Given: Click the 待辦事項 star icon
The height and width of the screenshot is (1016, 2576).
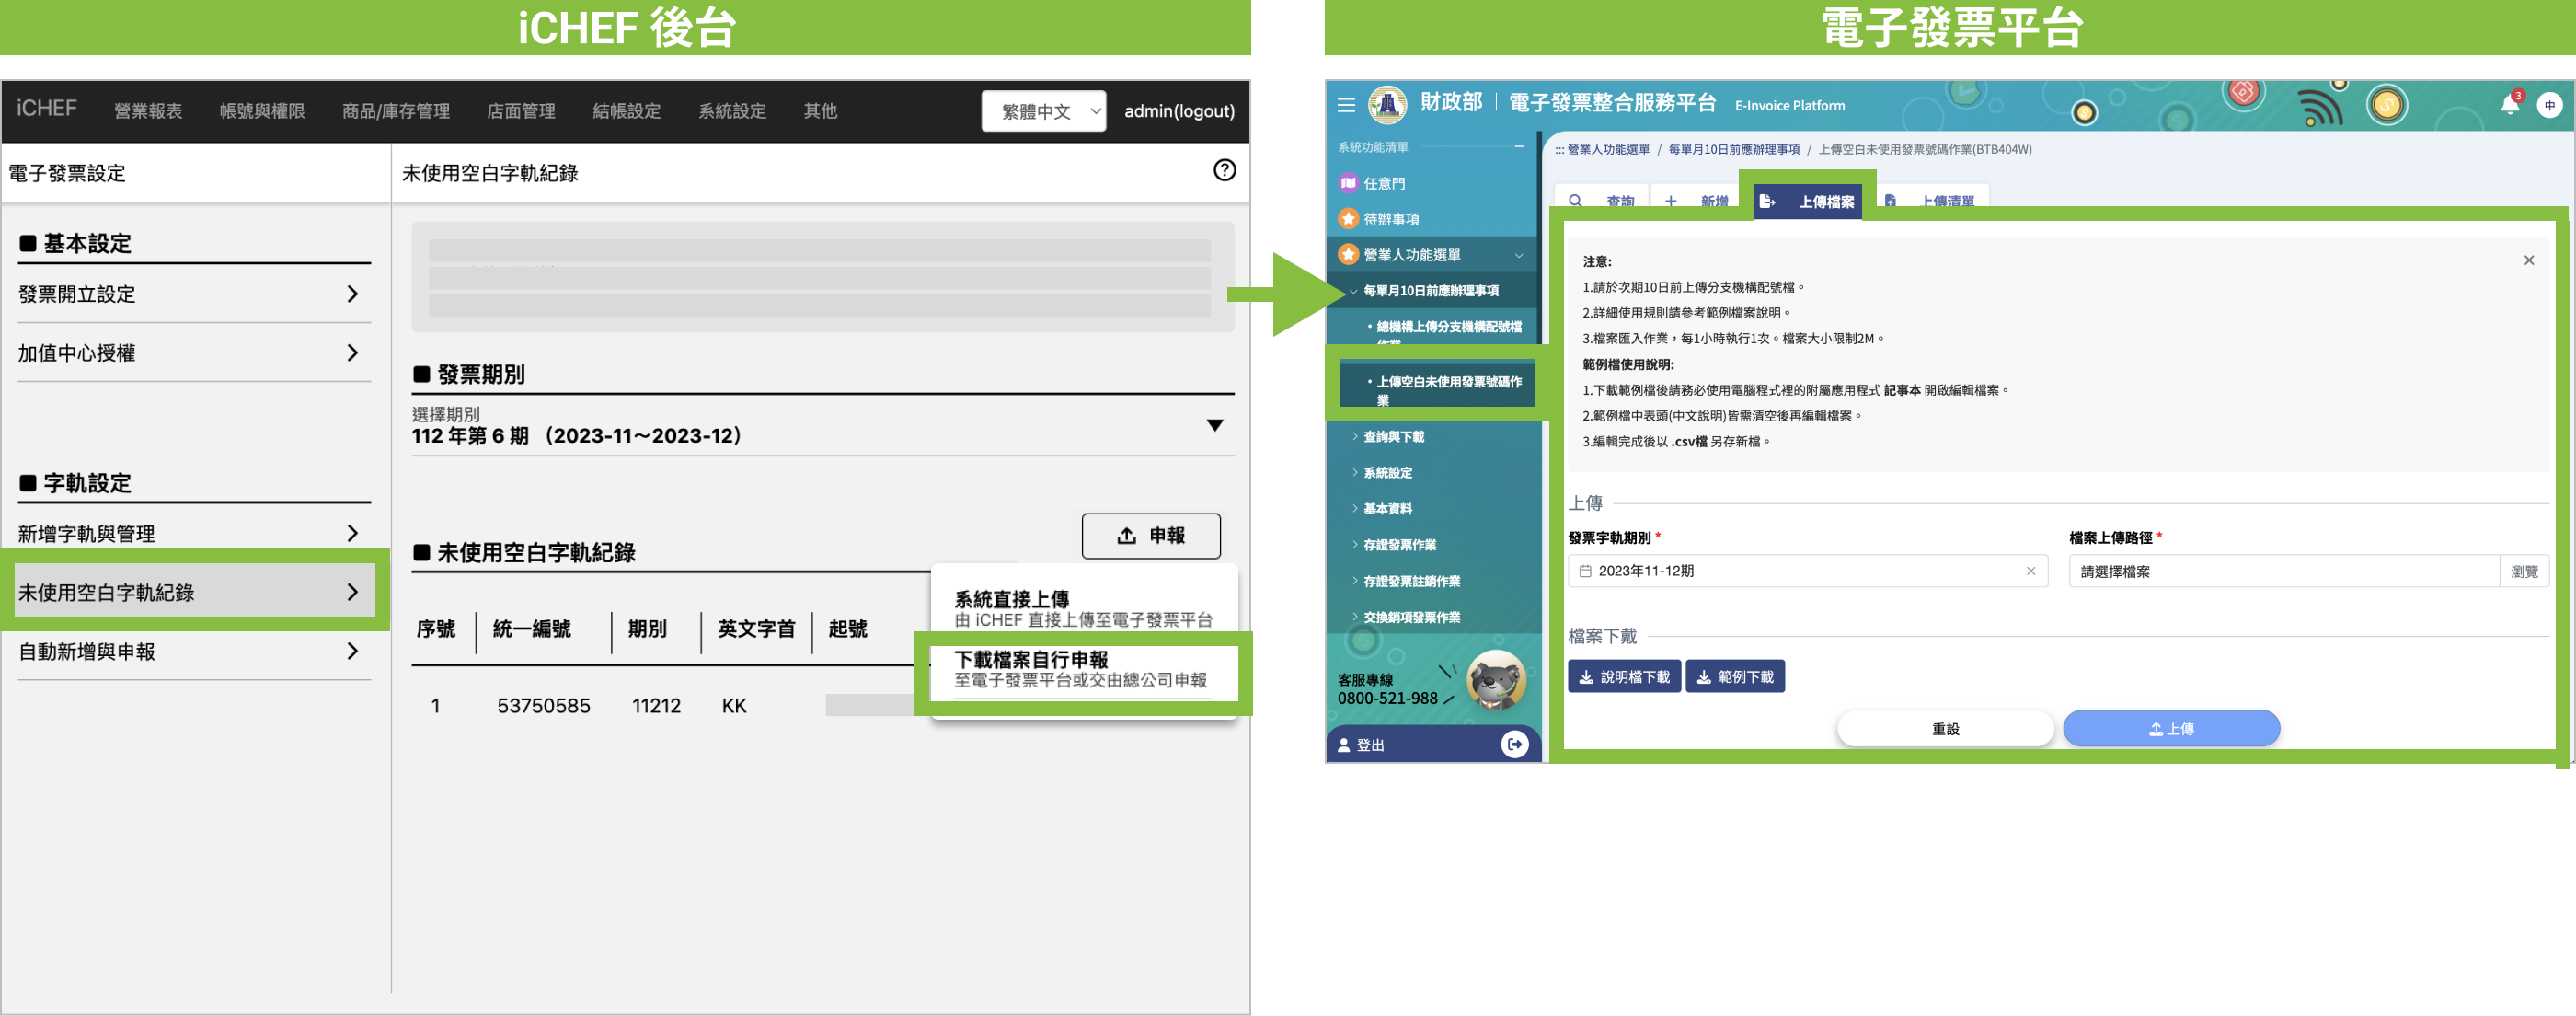Looking at the screenshot, I should pyautogui.click(x=1348, y=219).
